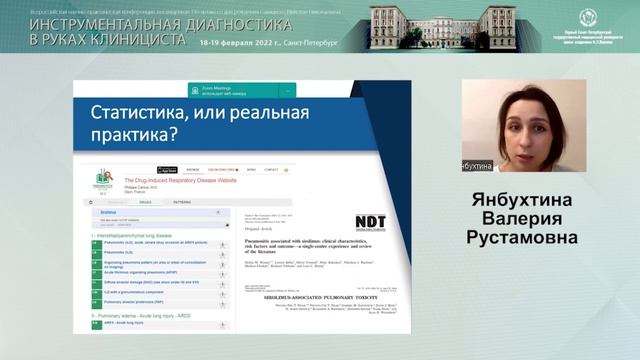Click the conference title ИНСТРУМЕНТАЛЬНАЯ ДИАГНОСТИКА

[x=161, y=25]
